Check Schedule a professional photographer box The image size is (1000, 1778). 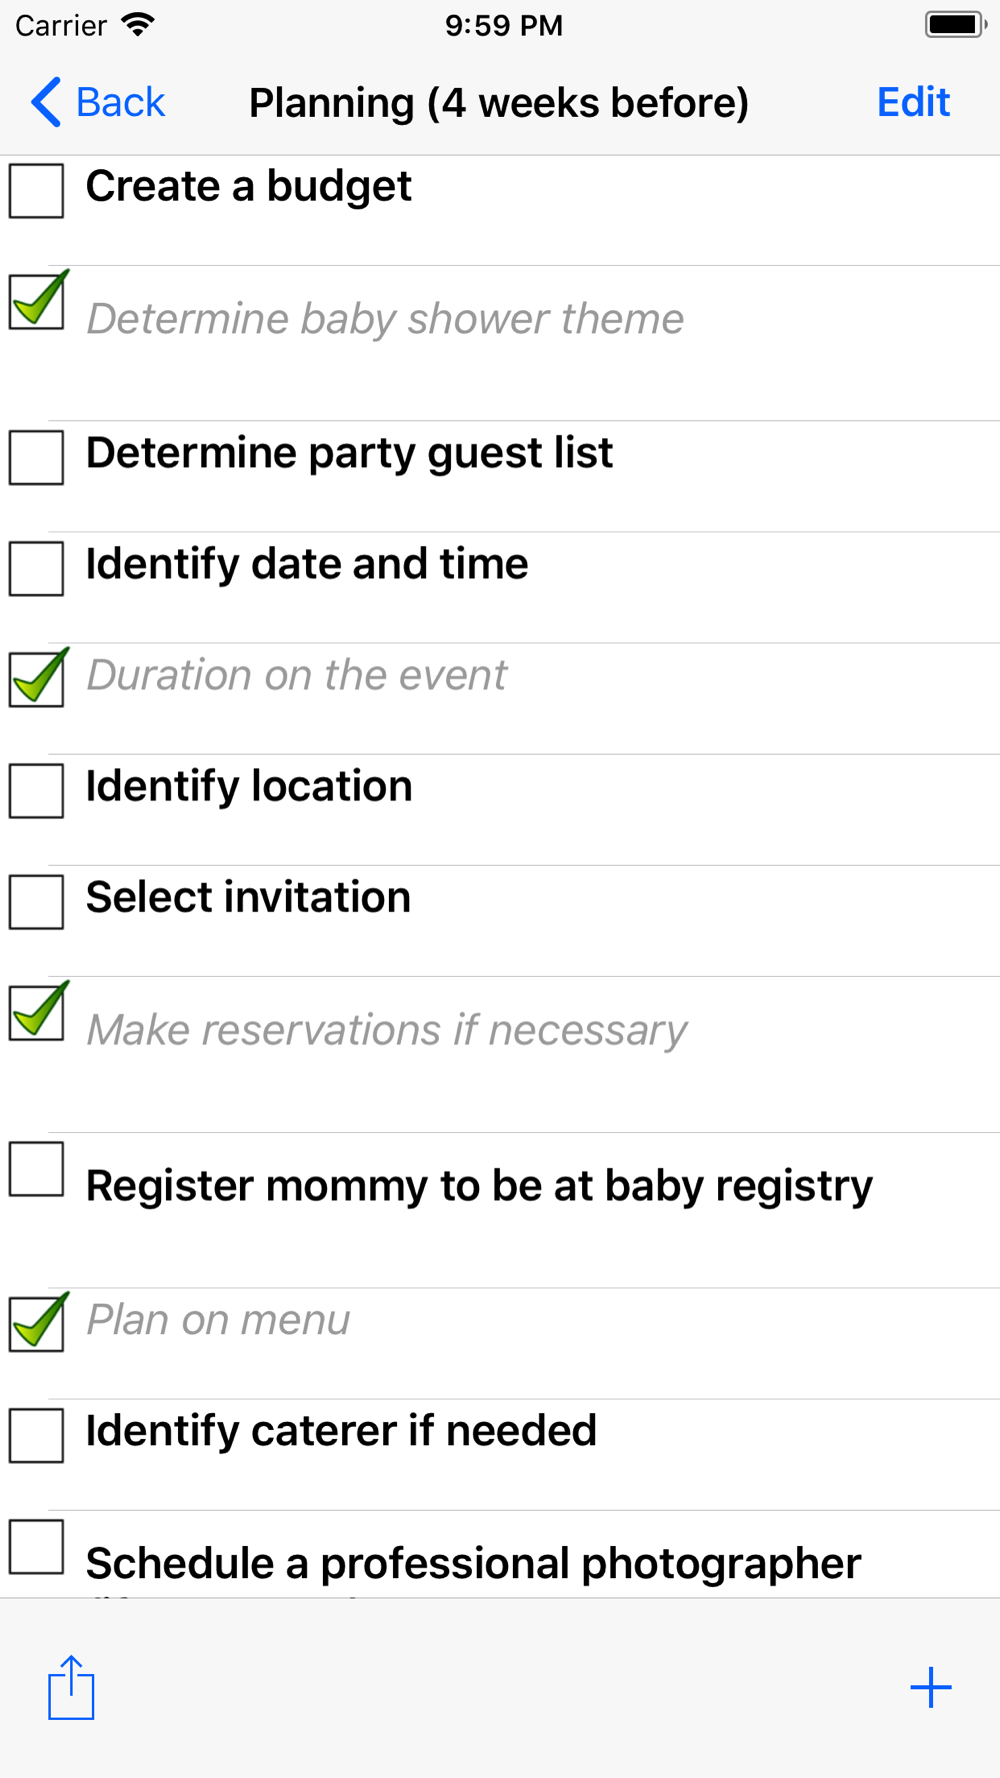point(37,1546)
